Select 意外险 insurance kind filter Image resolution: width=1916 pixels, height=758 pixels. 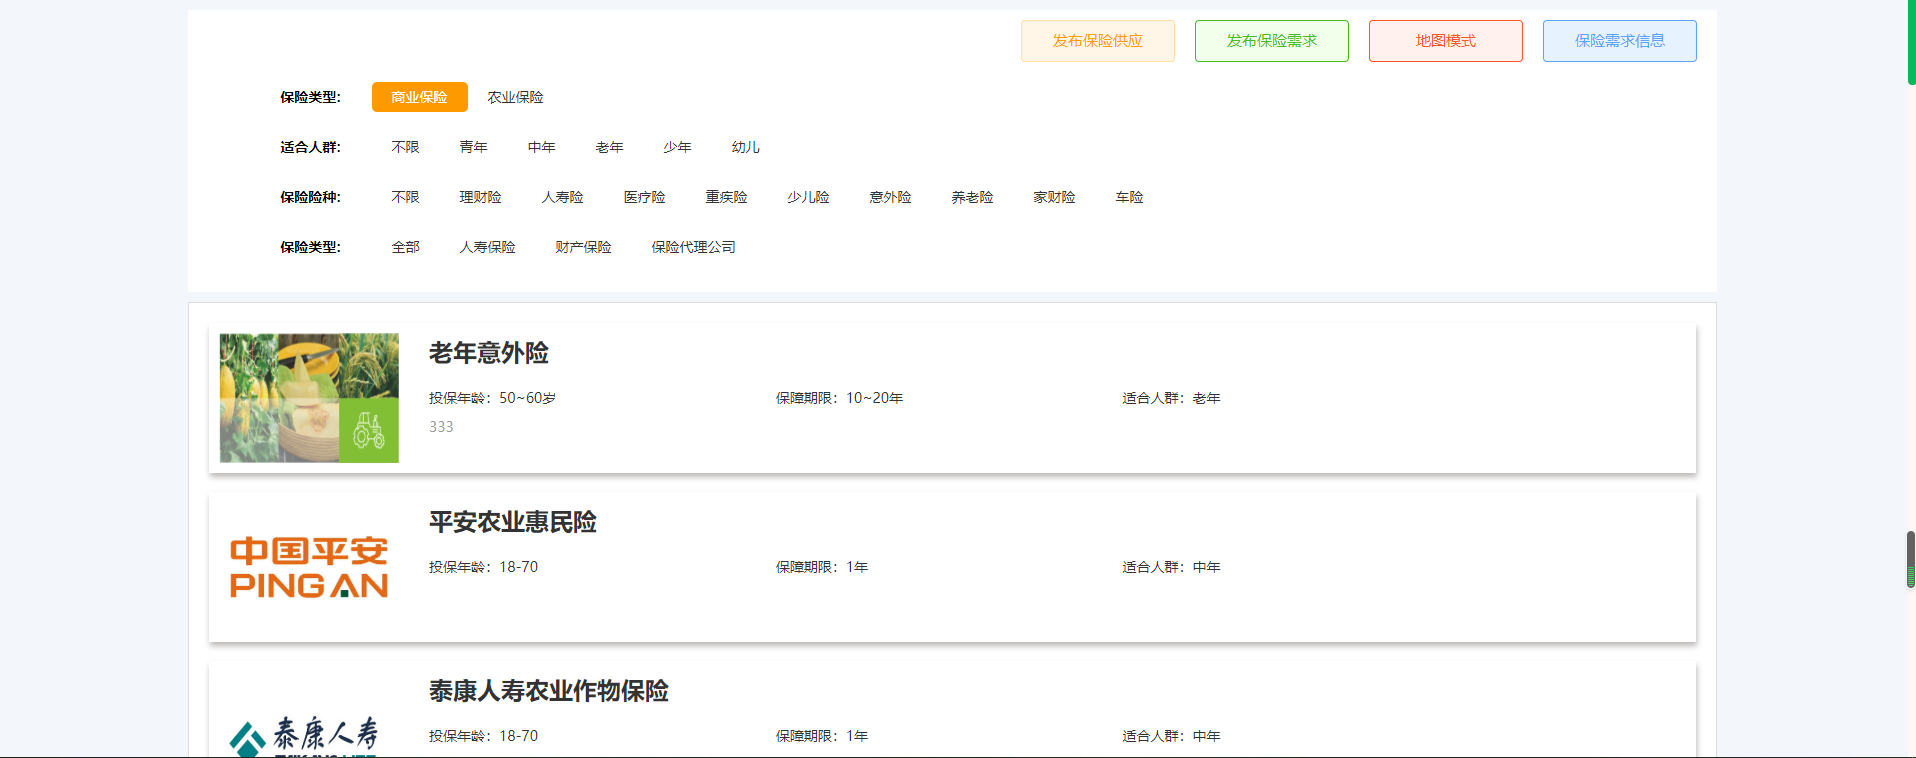point(890,197)
